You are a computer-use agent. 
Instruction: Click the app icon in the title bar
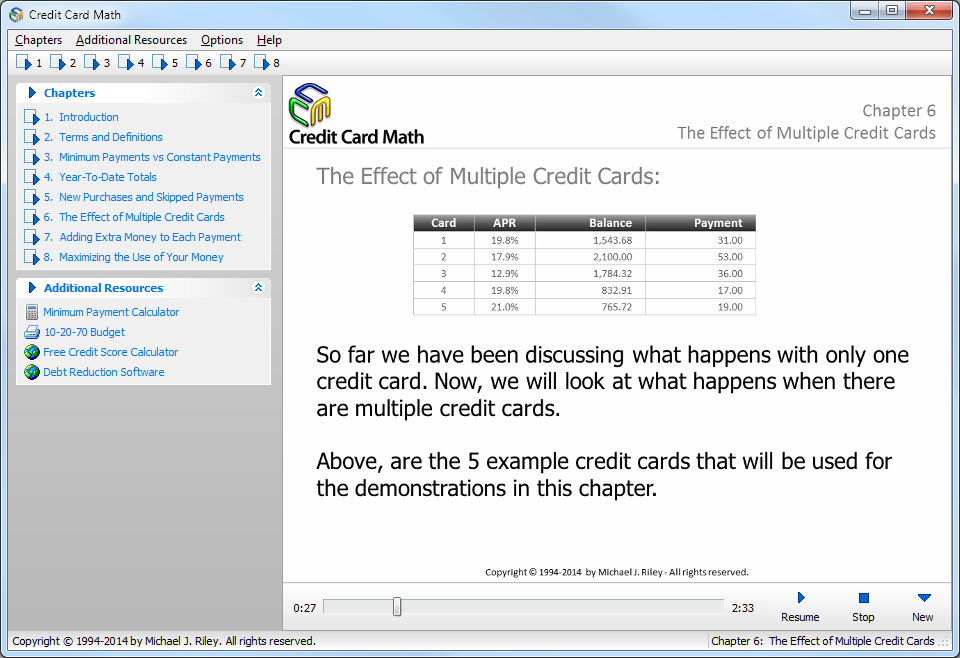[x=17, y=14]
